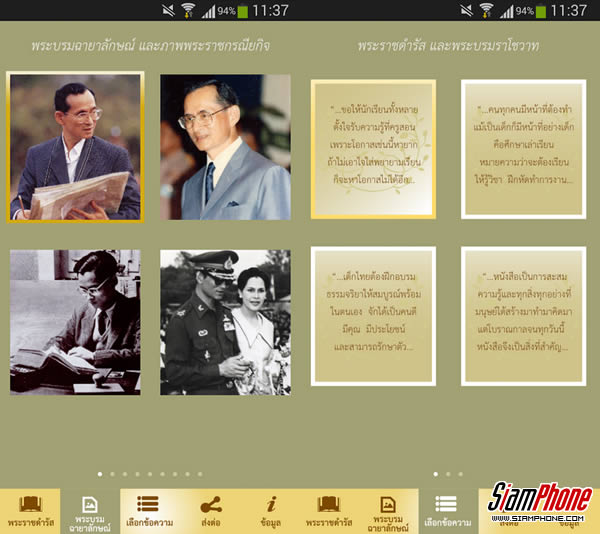Open the portrait photo in gray suit and tie
The image size is (600, 534).
(x=225, y=147)
